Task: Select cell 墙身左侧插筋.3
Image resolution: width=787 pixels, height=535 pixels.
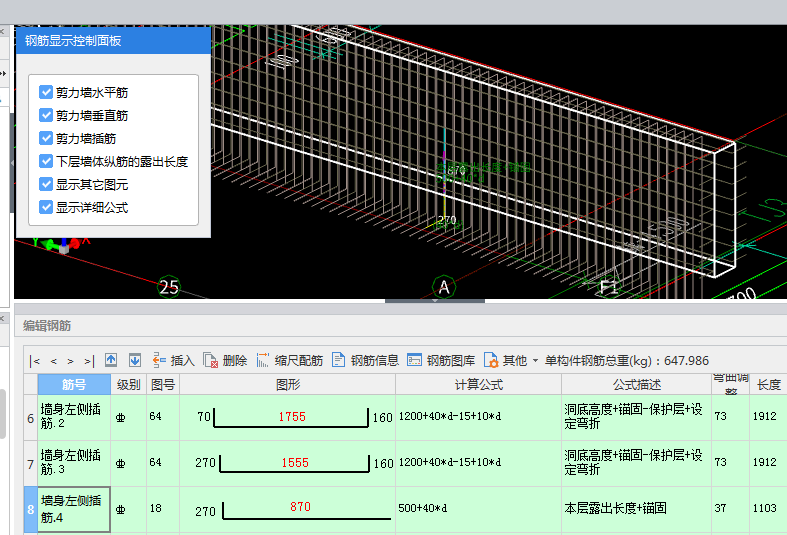Action: click(x=74, y=463)
